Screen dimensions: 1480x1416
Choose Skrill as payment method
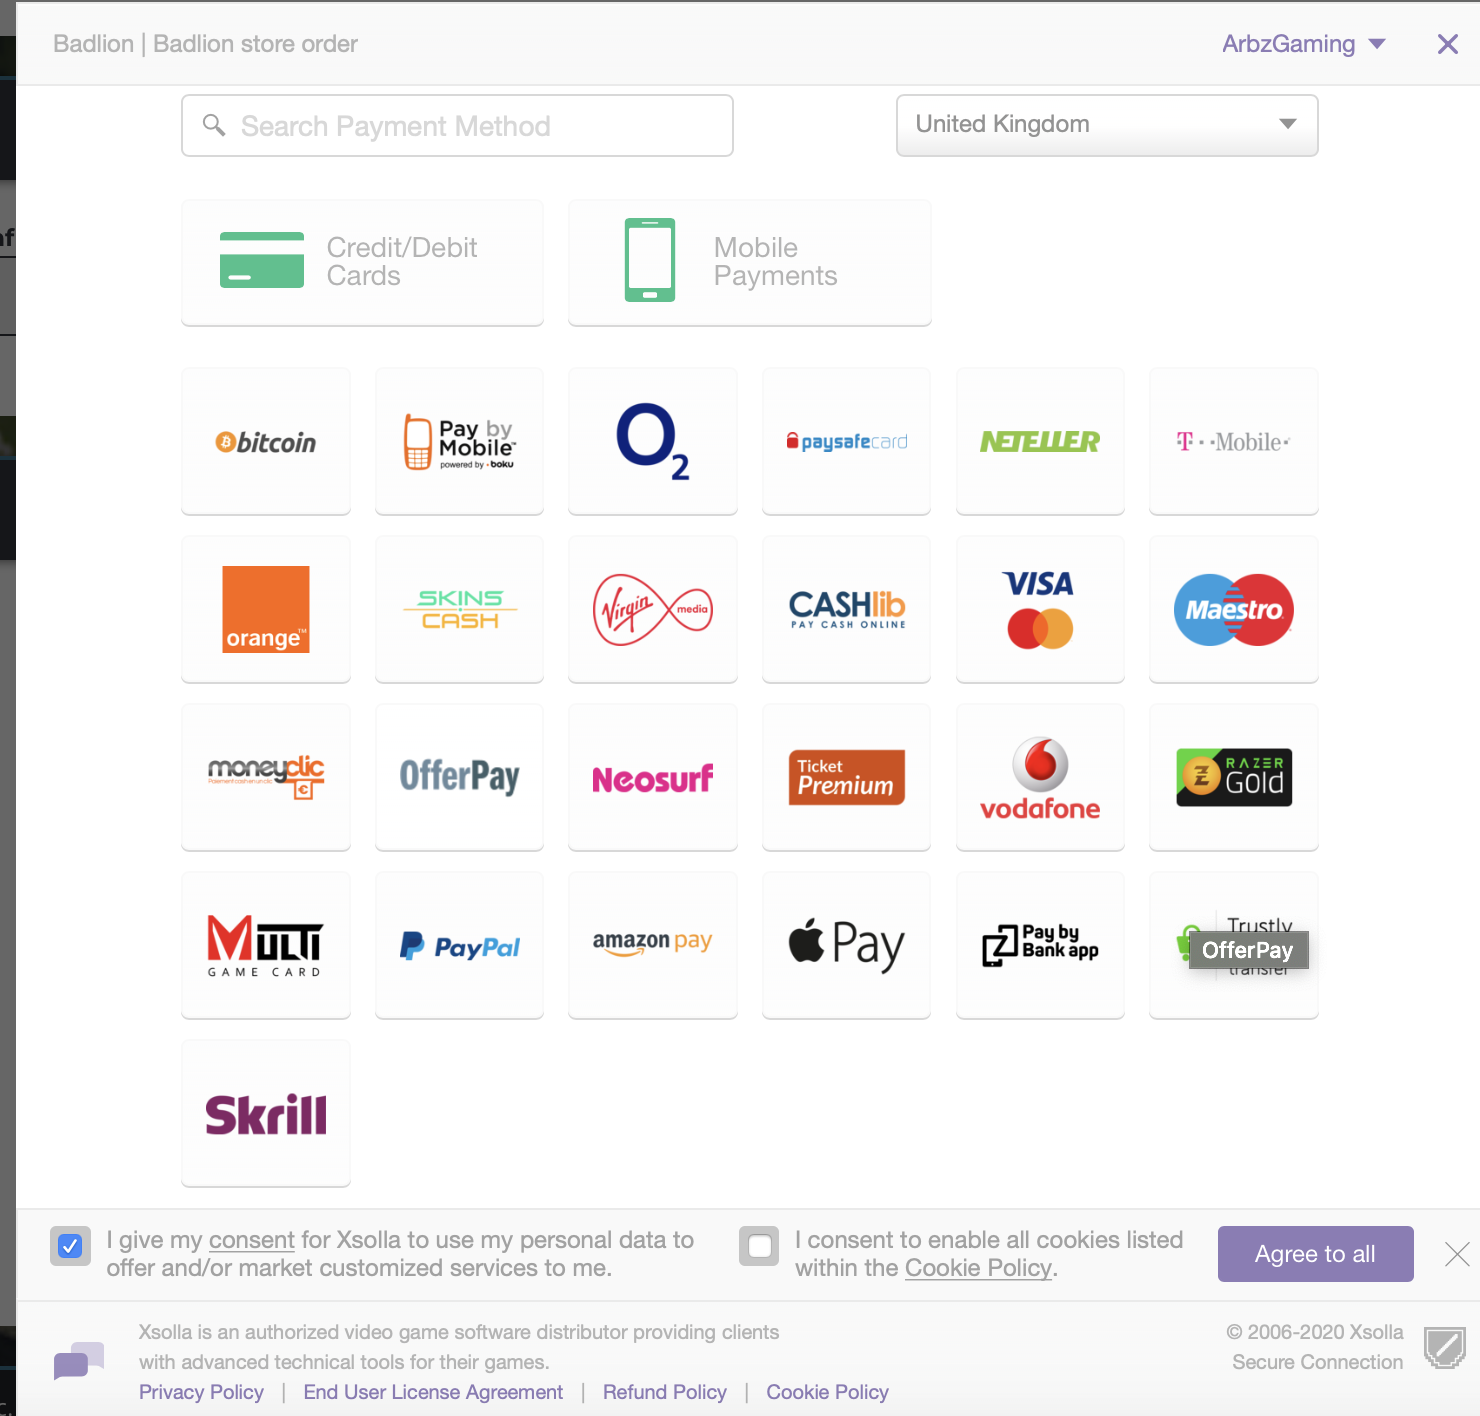pyautogui.click(x=266, y=1113)
